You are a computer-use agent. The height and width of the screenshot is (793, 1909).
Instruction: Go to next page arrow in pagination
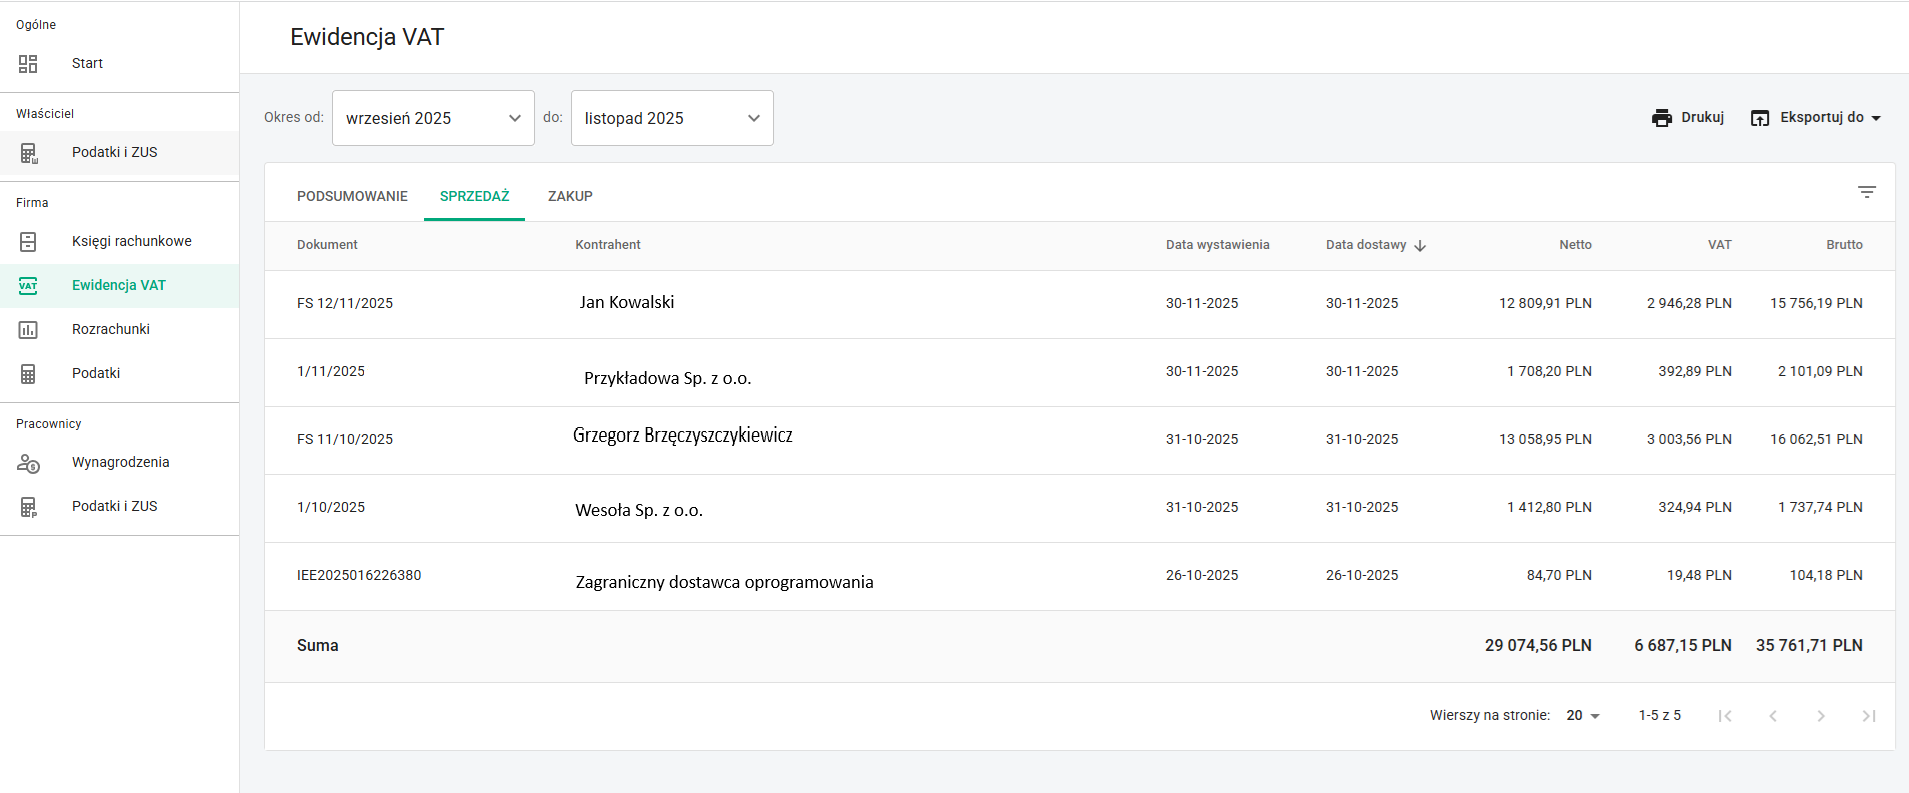point(1821,716)
